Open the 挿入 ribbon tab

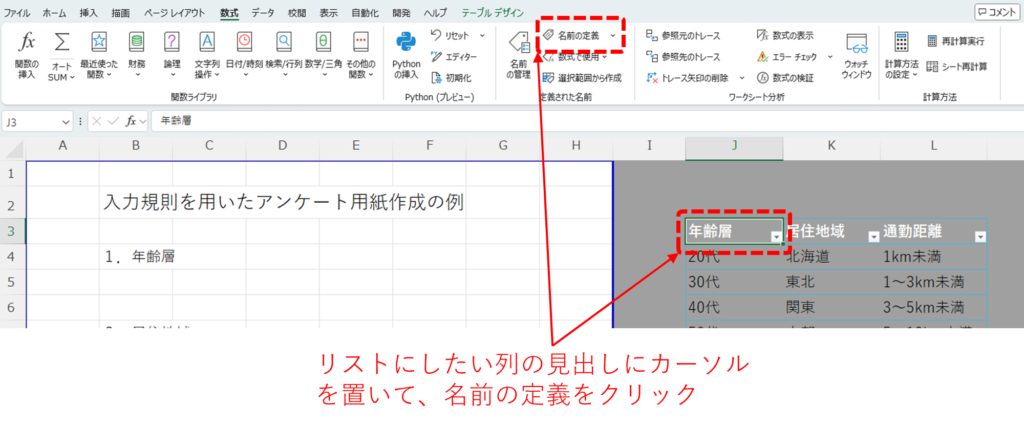[88, 13]
